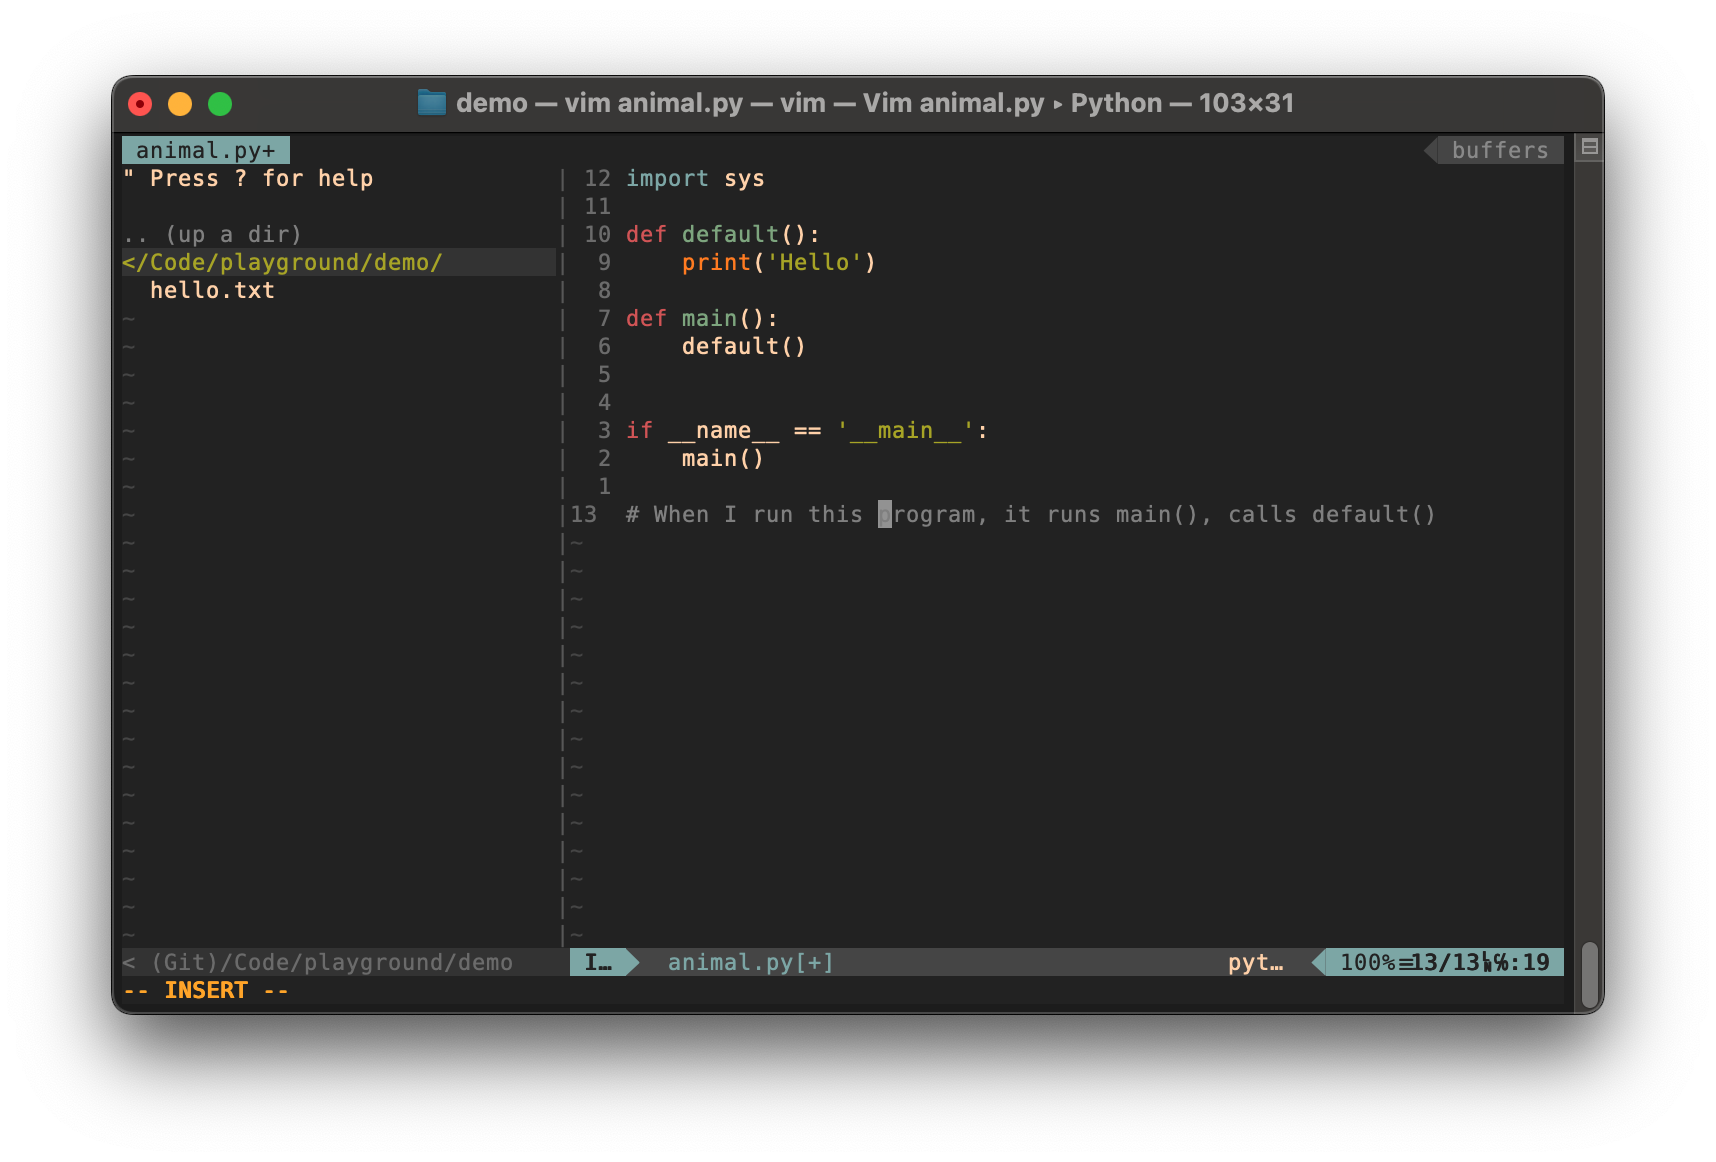Viewport: 1716px width, 1162px height.
Task: Switch to the animal.py+ tab
Action: point(205,149)
